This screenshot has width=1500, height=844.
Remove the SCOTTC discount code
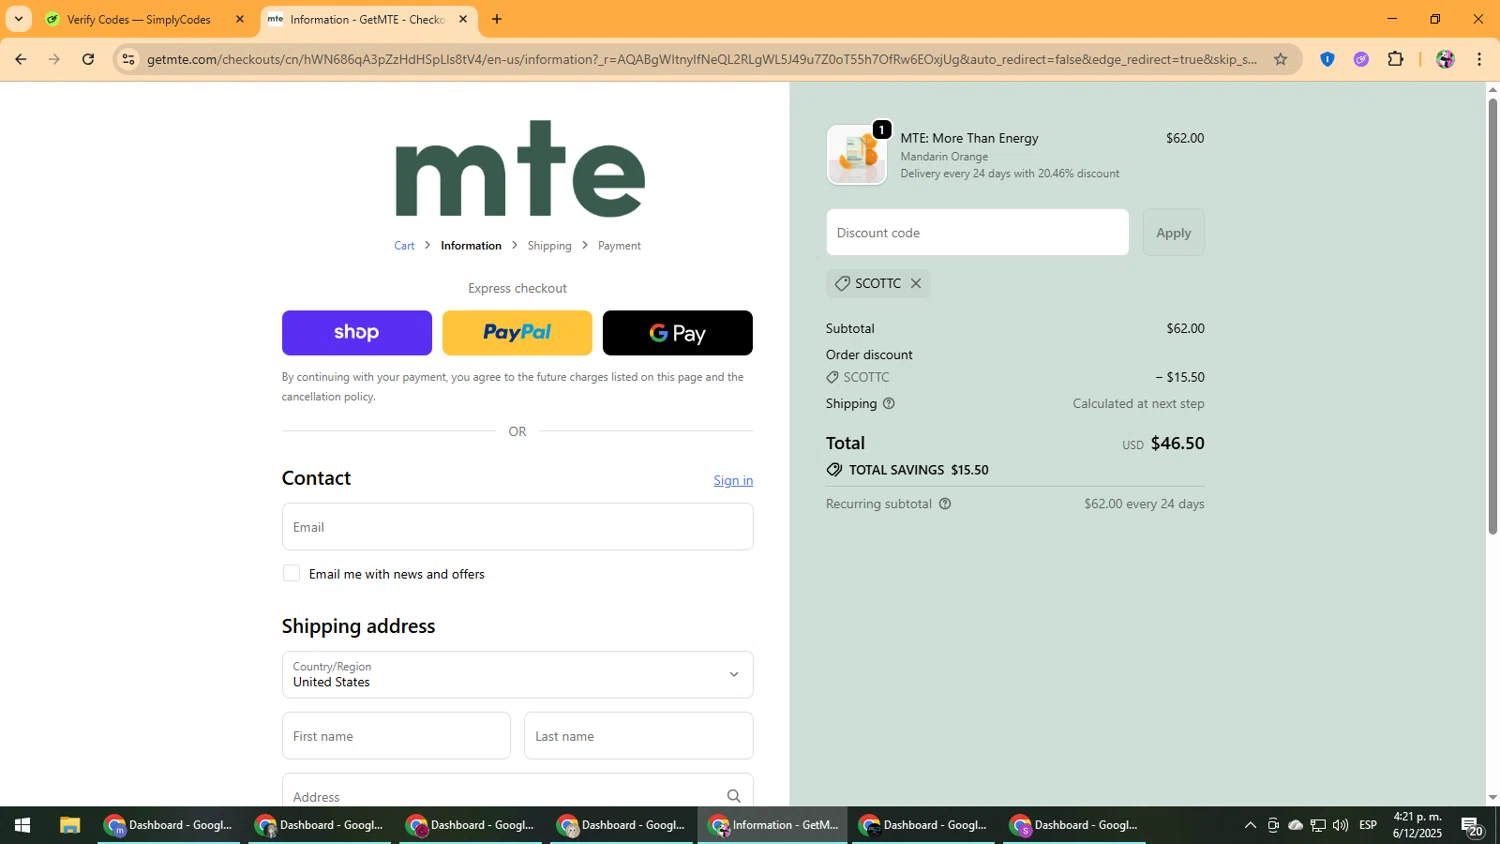[915, 284]
